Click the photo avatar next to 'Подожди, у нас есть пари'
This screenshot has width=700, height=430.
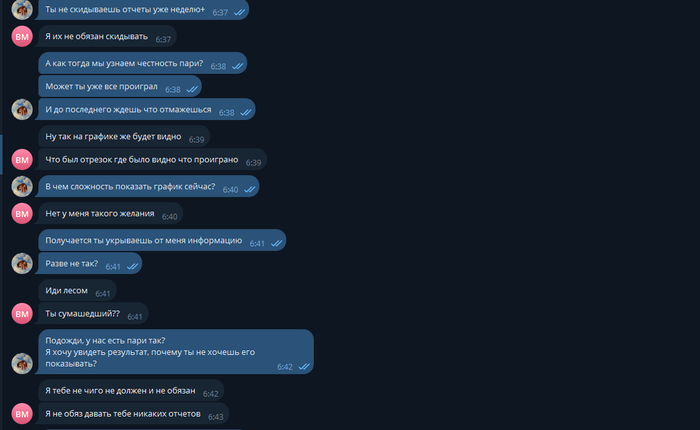[x=22, y=363]
